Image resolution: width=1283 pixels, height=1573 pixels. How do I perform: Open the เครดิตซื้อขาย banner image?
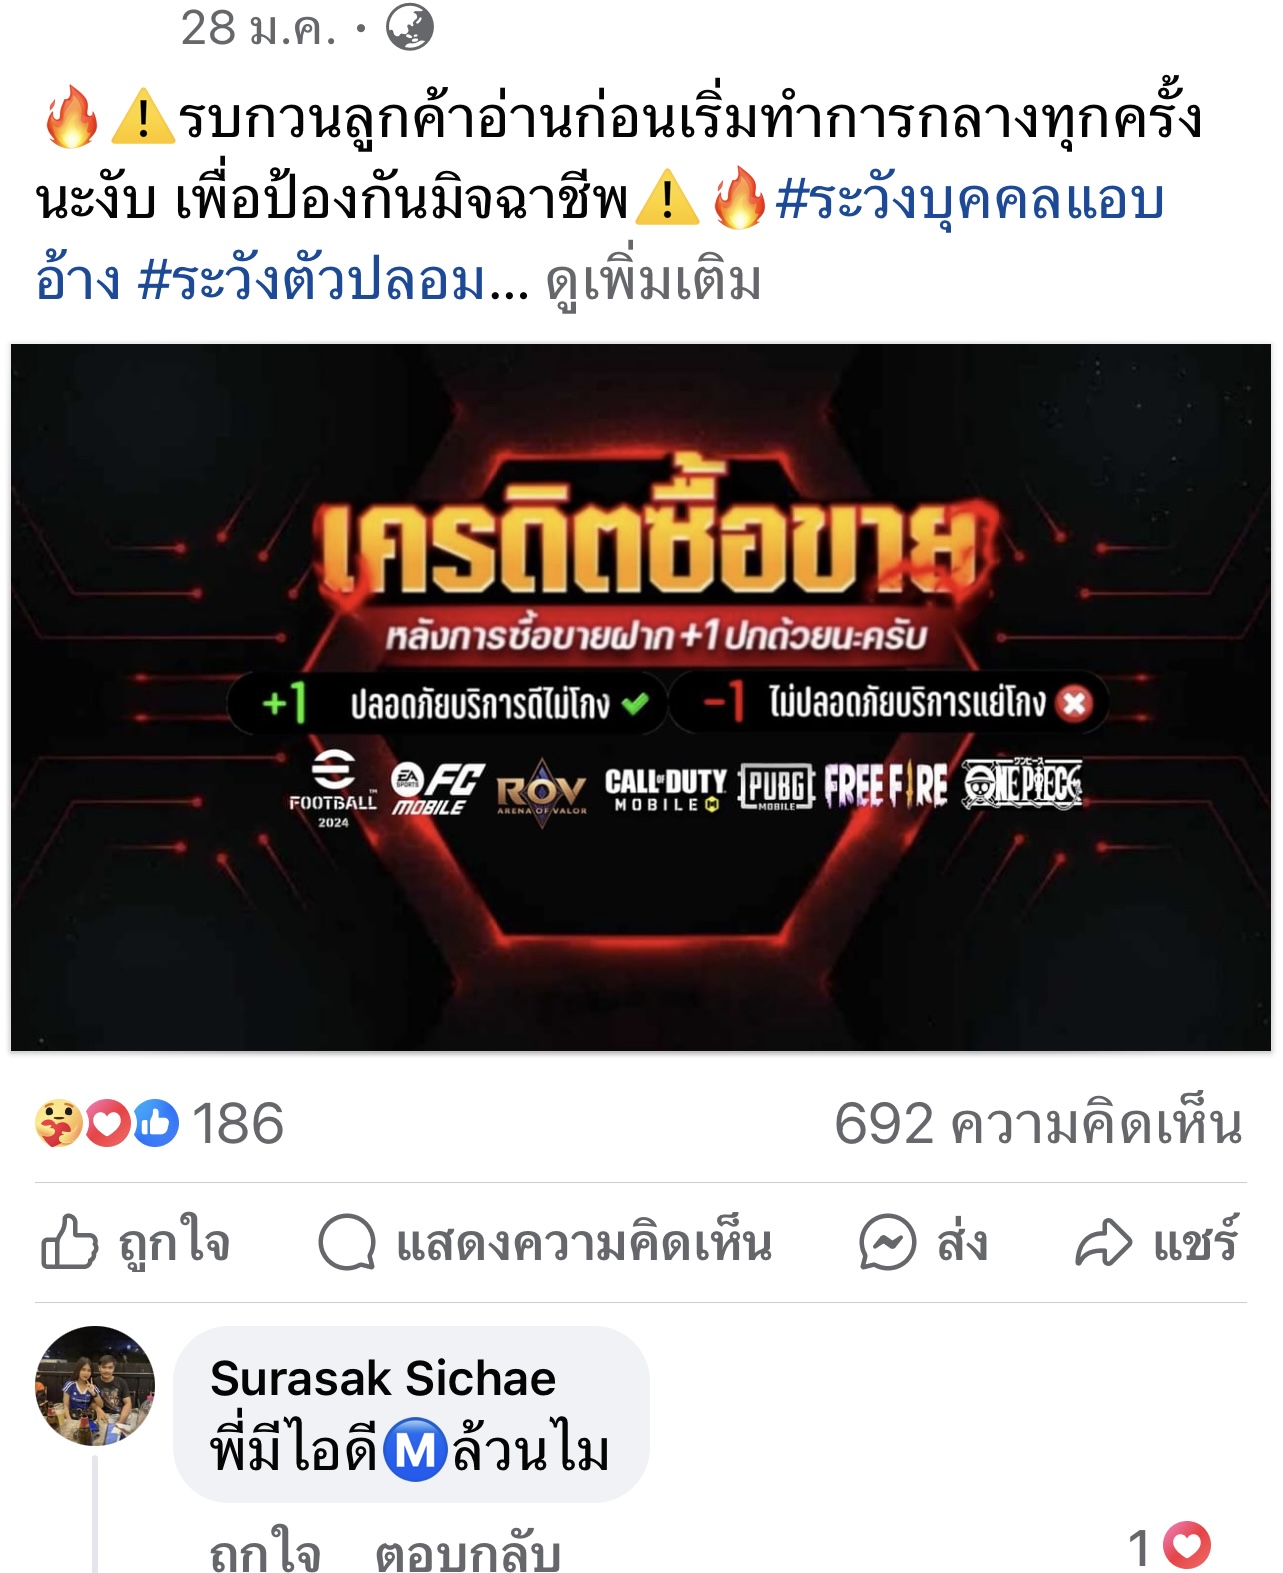point(641,697)
